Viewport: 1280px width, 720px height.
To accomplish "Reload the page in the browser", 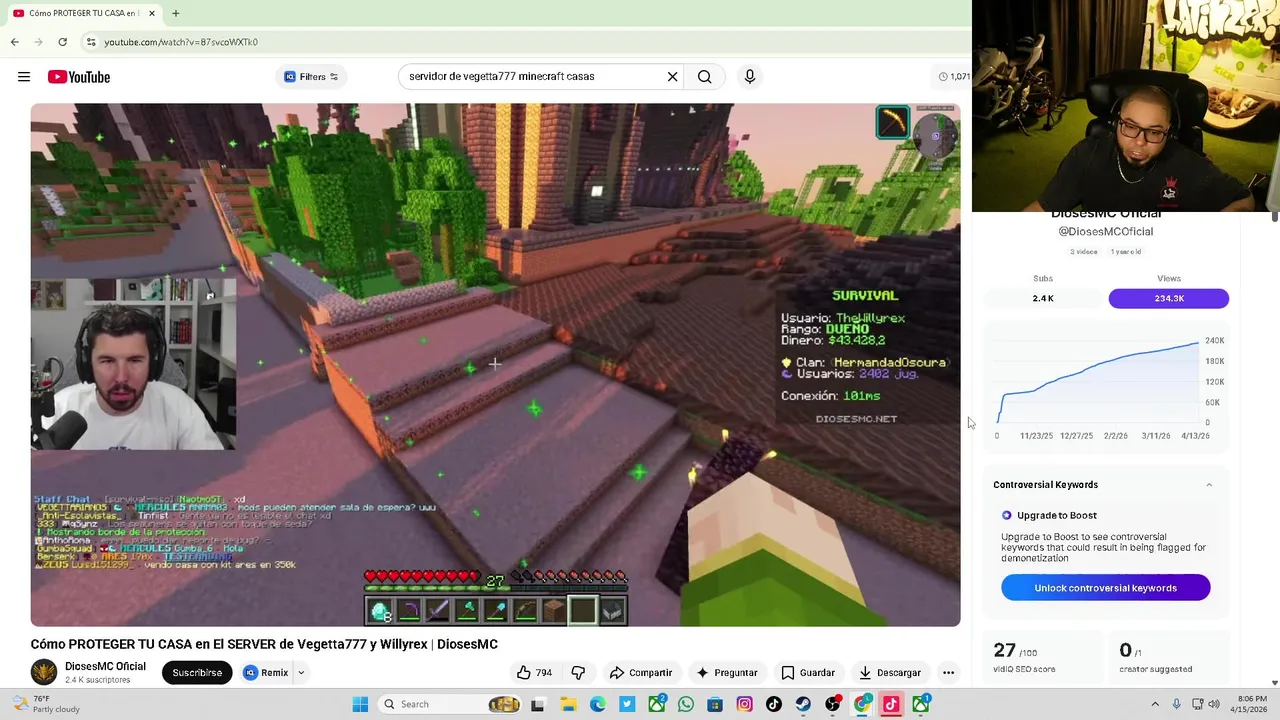I will [62, 42].
